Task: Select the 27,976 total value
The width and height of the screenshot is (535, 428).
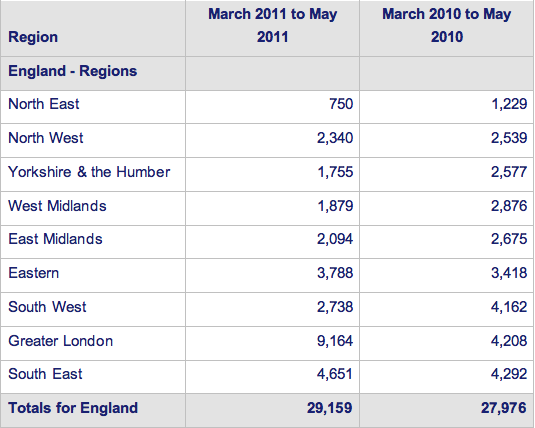Action: coord(504,408)
